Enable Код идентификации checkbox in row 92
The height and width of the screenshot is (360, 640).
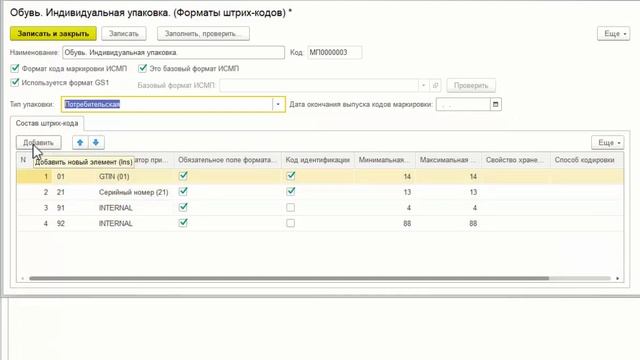(291, 223)
